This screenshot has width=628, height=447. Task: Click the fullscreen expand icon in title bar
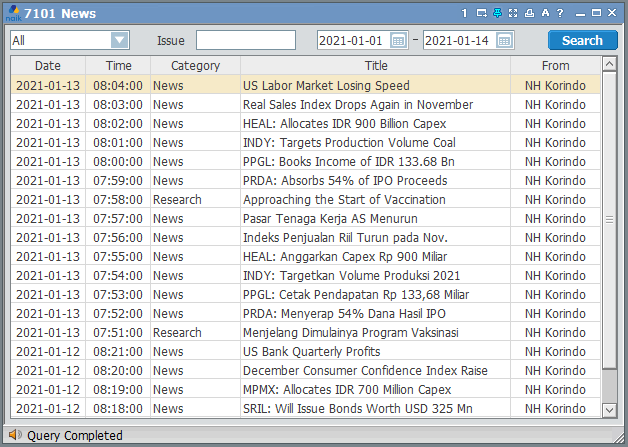(x=513, y=13)
